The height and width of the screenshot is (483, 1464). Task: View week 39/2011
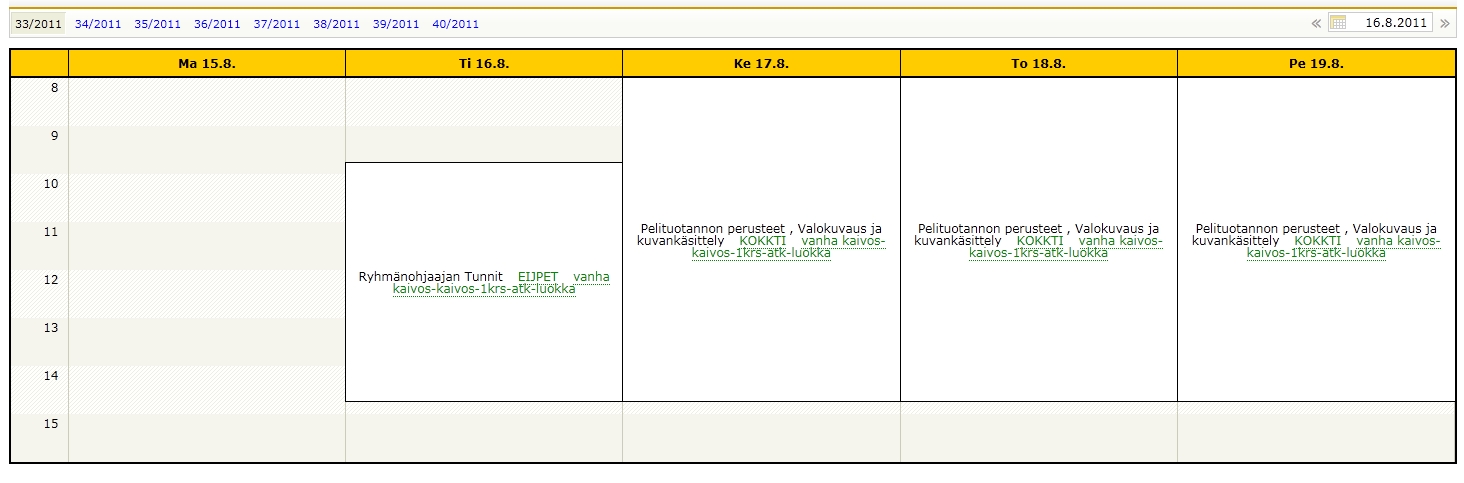tap(396, 24)
